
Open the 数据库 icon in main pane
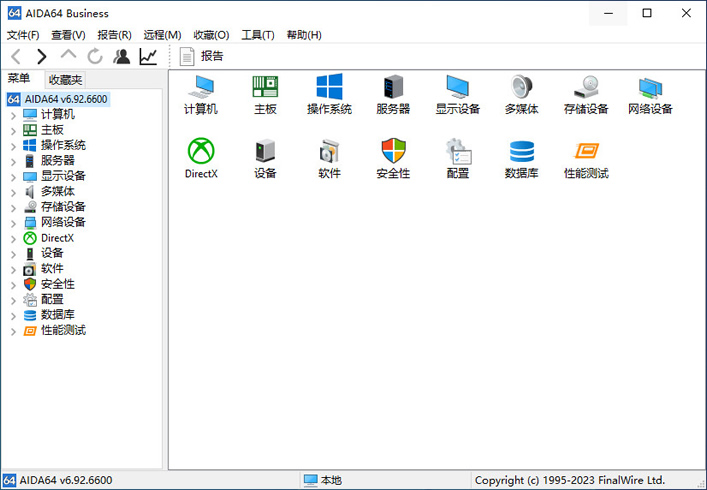522,158
